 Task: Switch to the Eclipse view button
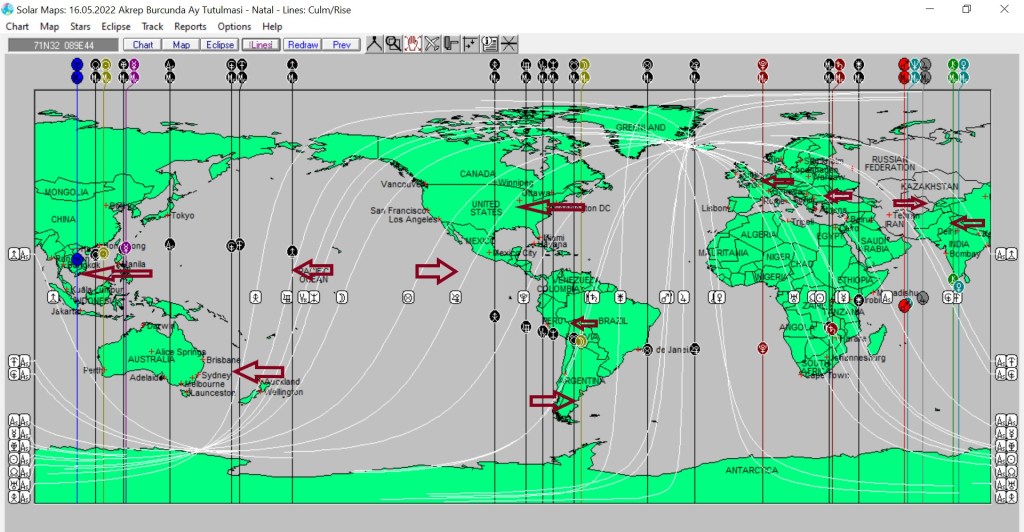(220, 45)
